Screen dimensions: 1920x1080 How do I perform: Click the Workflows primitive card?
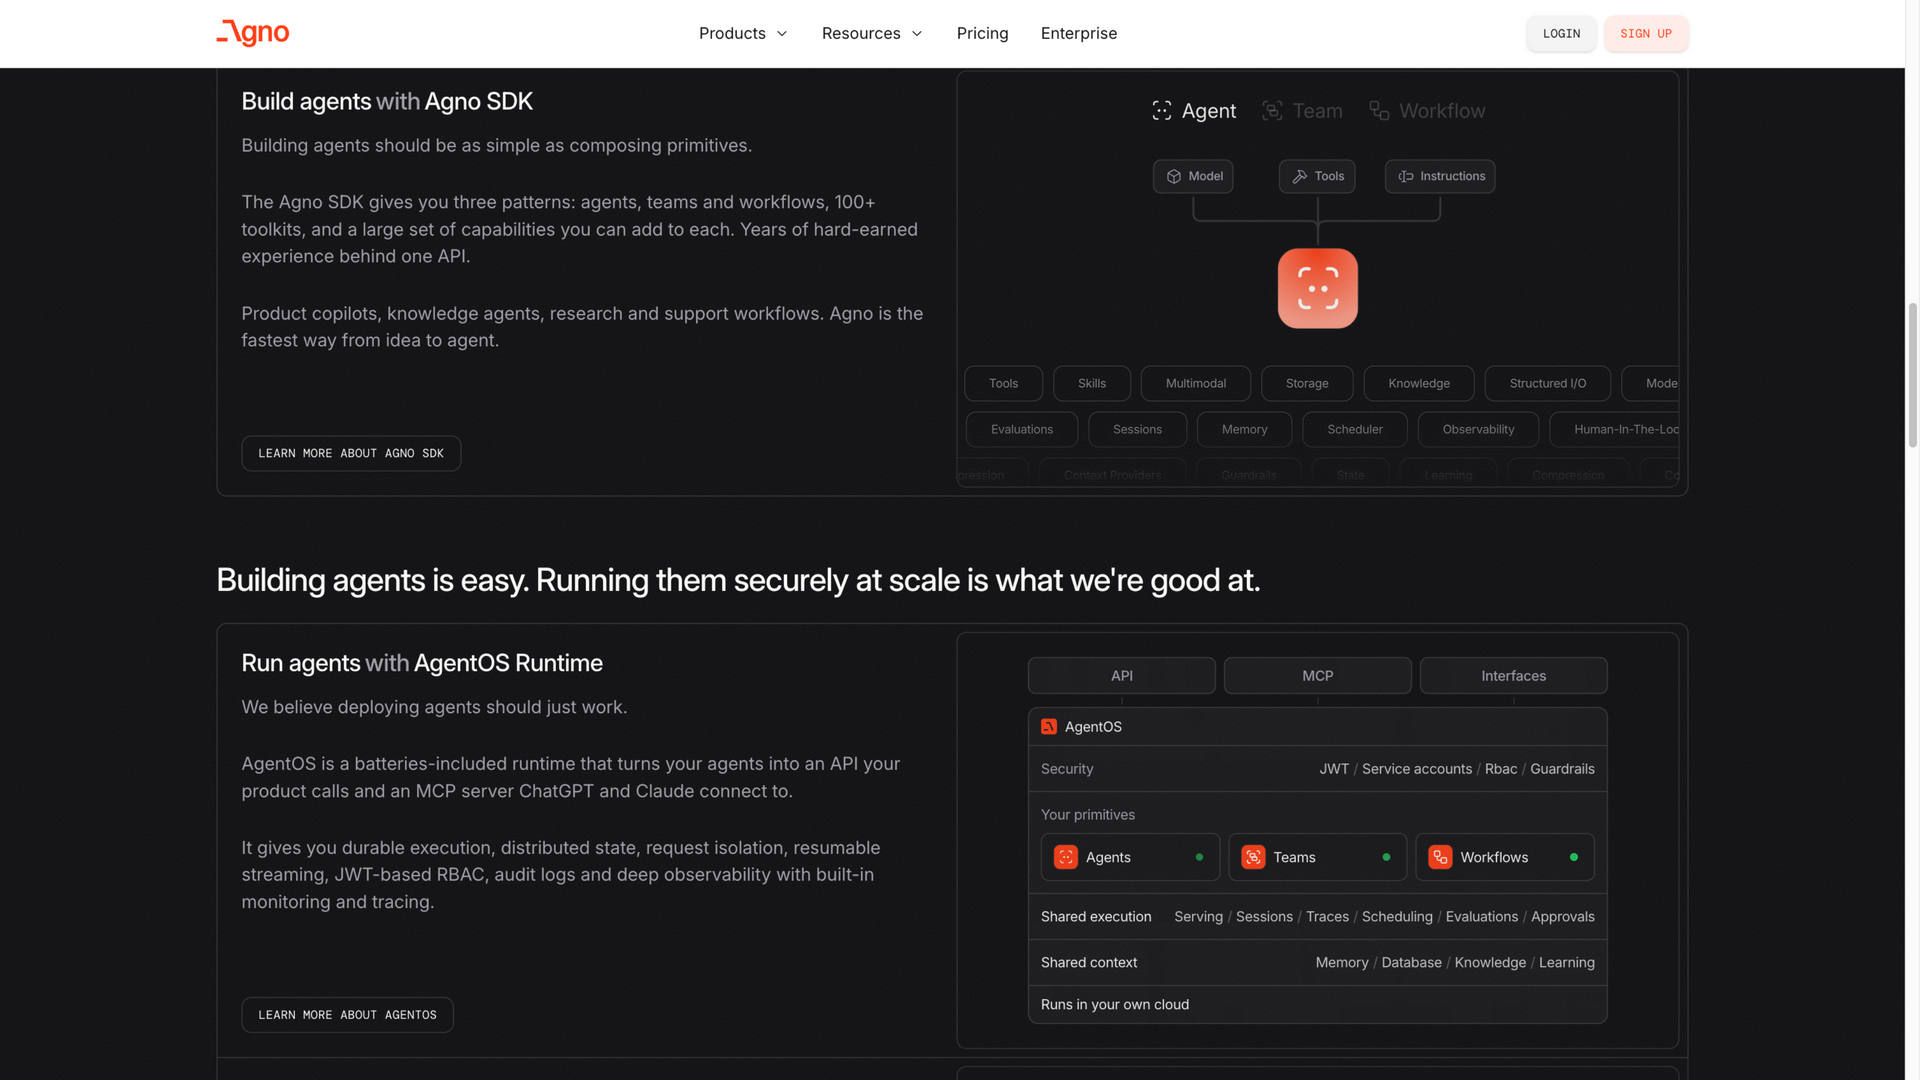(1504, 858)
